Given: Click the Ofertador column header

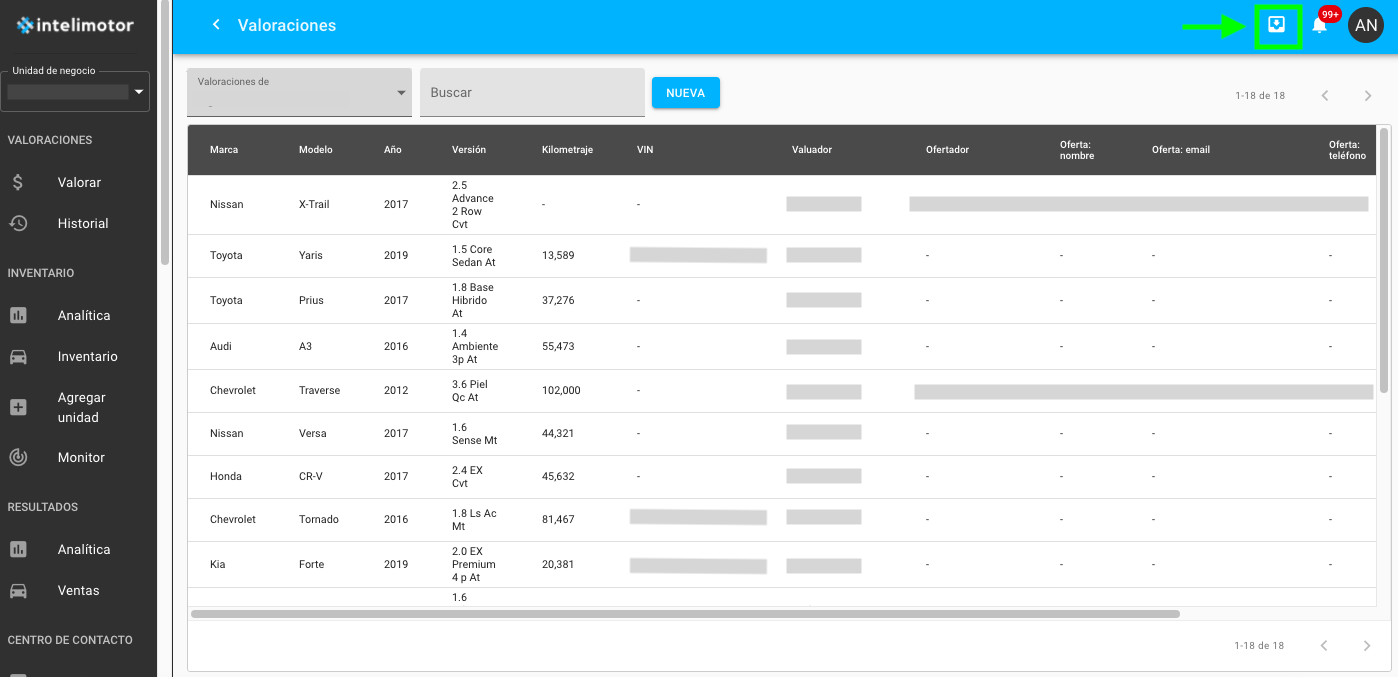Looking at the screenshot, I should pos(947,150).
